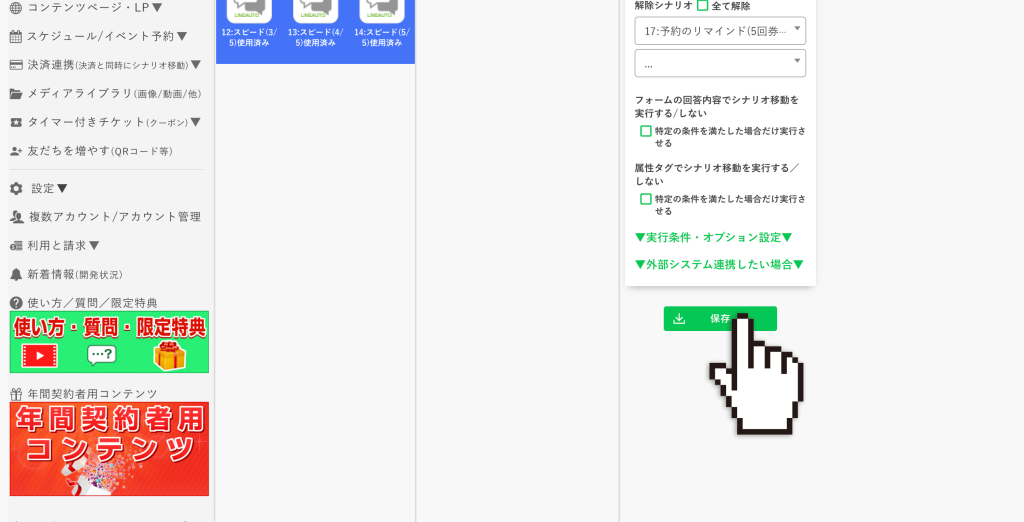
Task: Click the calendar icon beside スケジュール/イベント予約
Action: tap(16, 37)
